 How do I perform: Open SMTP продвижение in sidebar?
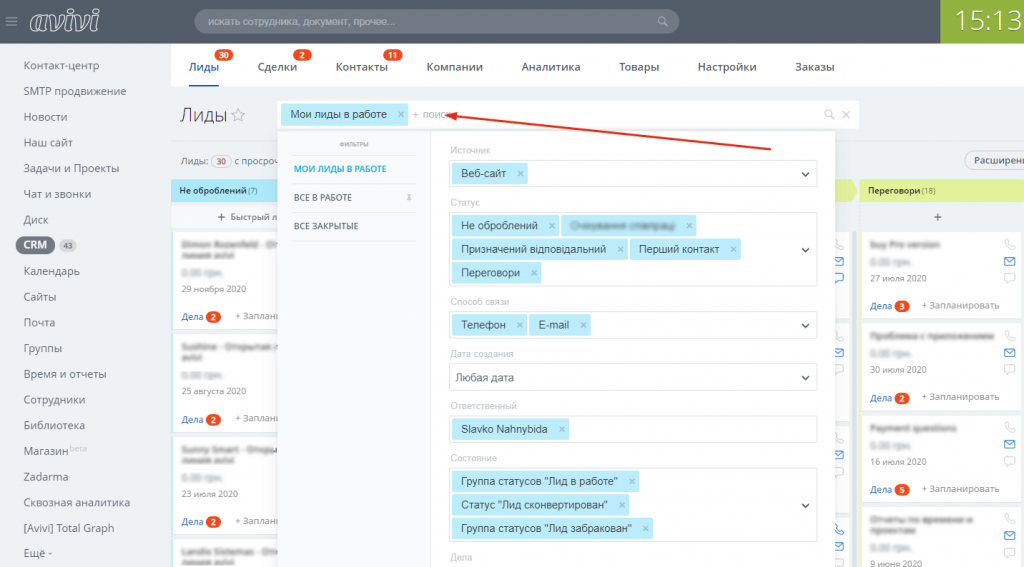pyautogui.click(x=75, y=91)
